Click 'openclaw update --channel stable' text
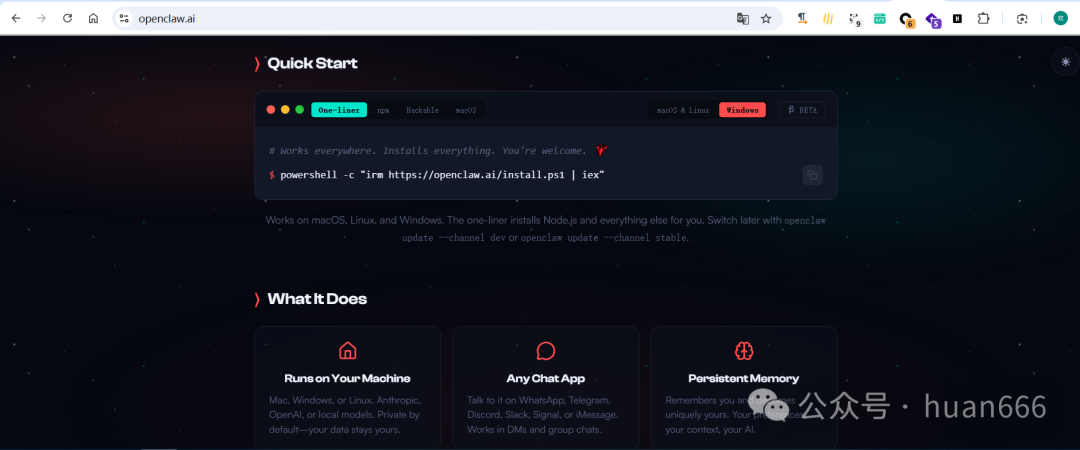The image size is (1080, 450). pyautogui.click(x=604, y=238)
